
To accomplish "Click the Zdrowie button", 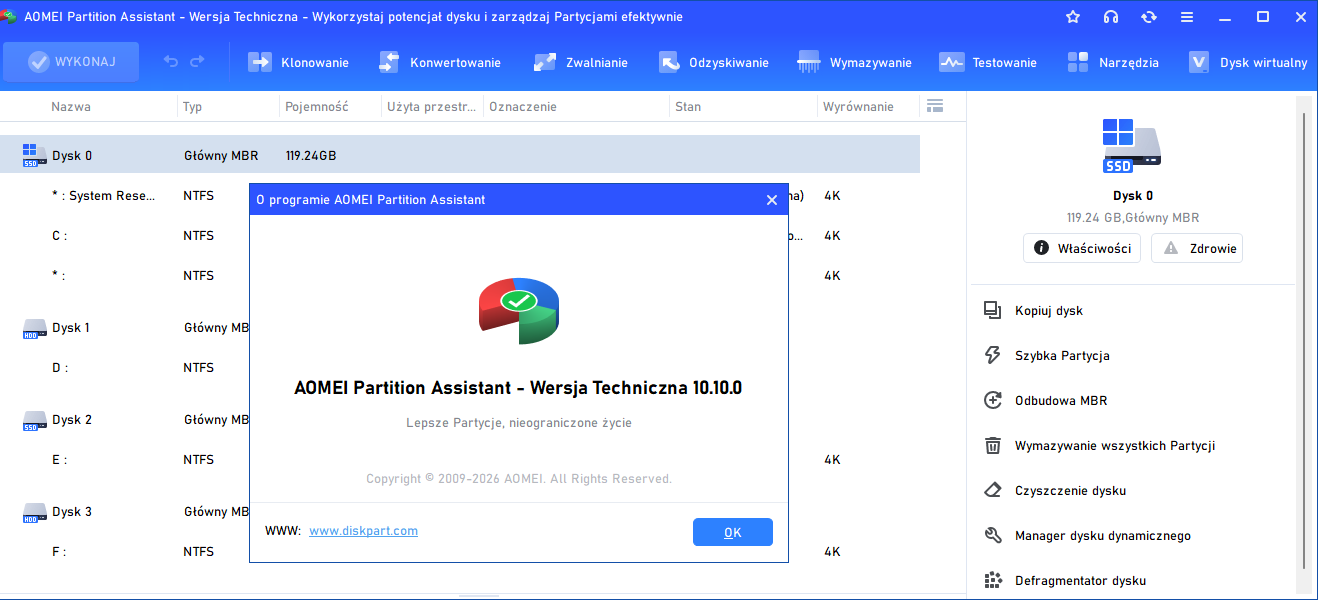I will coord(1197,248).
